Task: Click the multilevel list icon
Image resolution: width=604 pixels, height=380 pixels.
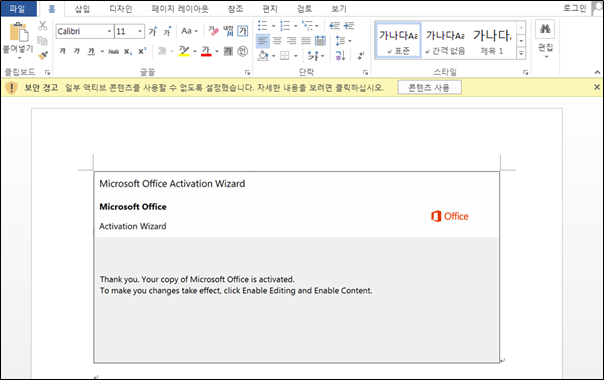Action: point(307,26)
